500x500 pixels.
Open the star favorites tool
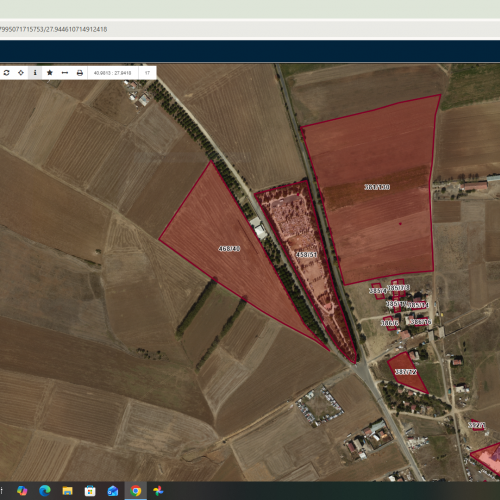pyautogui.click(x=50, y=73)
